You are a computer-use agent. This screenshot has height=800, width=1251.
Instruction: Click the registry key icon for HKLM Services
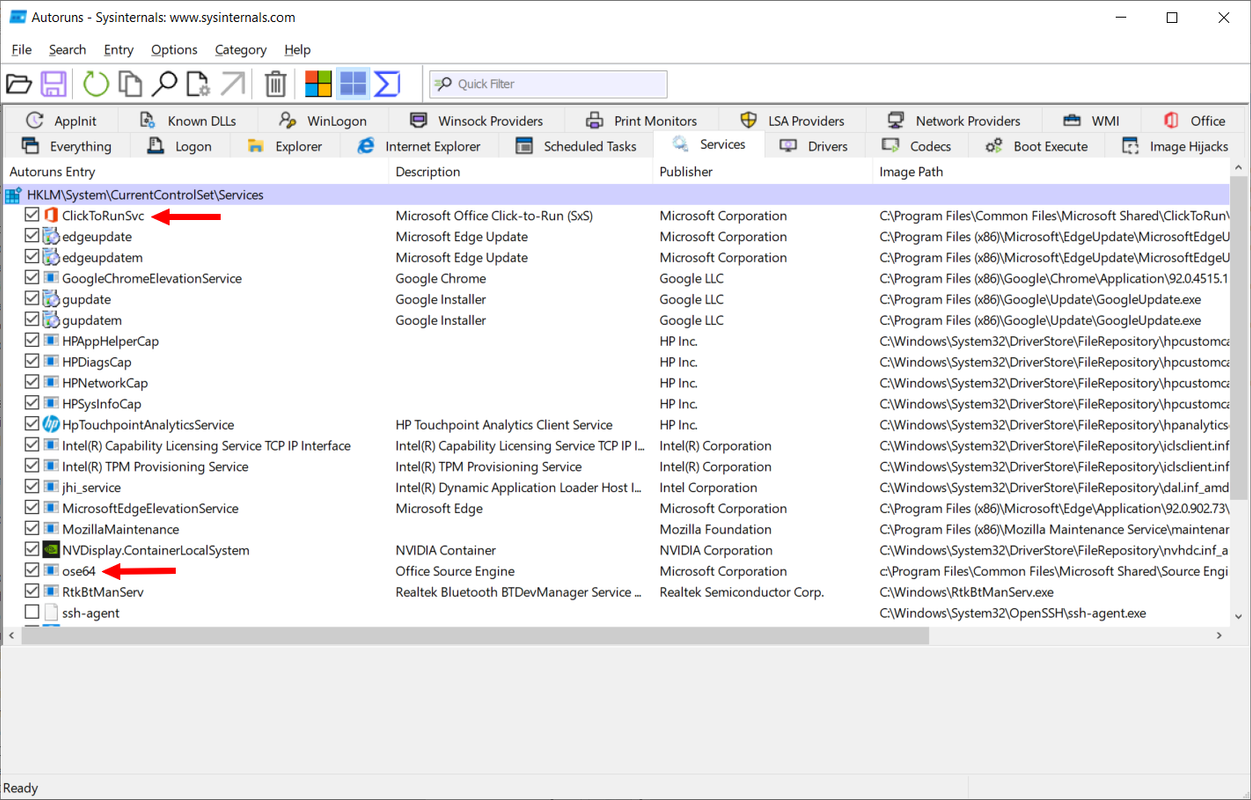pos(15,195)
